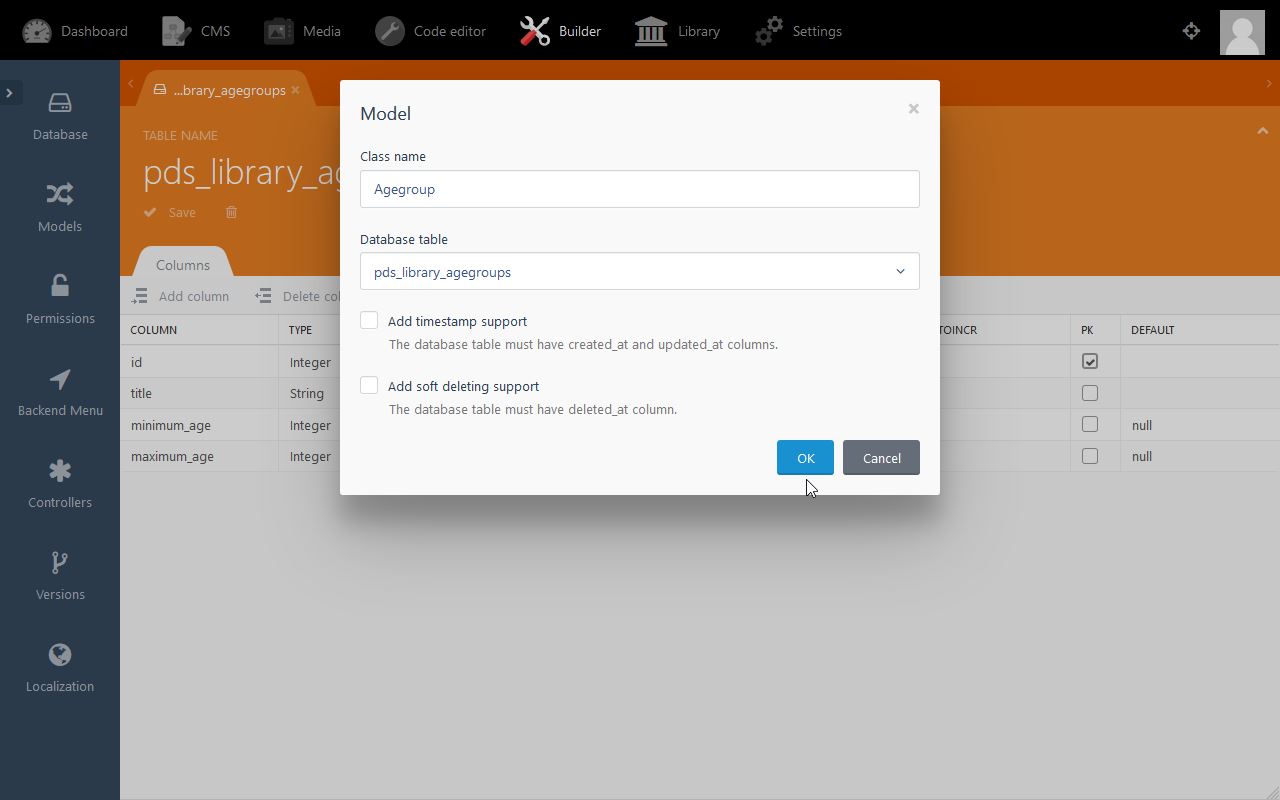Expand the left sidebar panel arrow

pos(10,93)
